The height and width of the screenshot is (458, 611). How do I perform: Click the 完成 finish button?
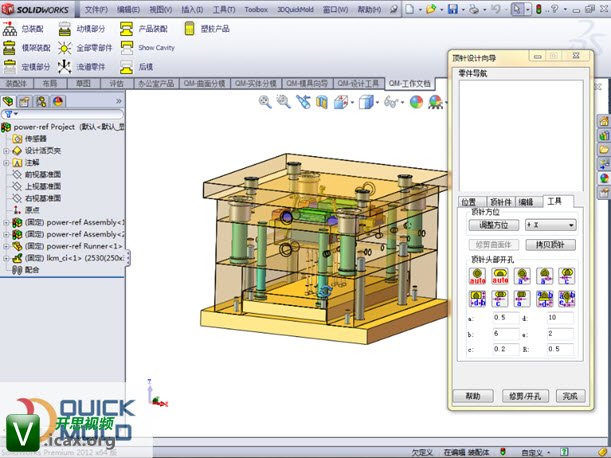[569, 396]
